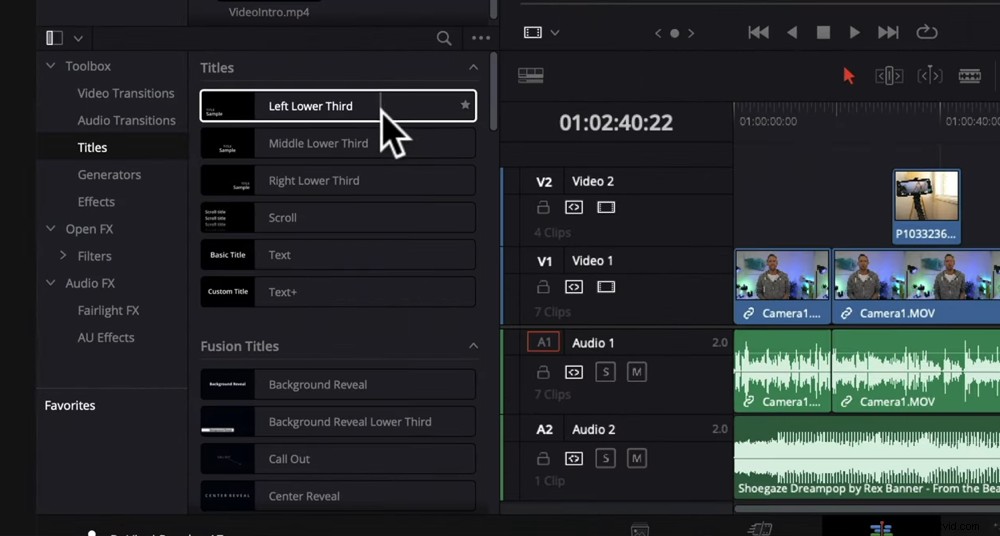Select the arrow Selection mode tool

pos(848,76)
